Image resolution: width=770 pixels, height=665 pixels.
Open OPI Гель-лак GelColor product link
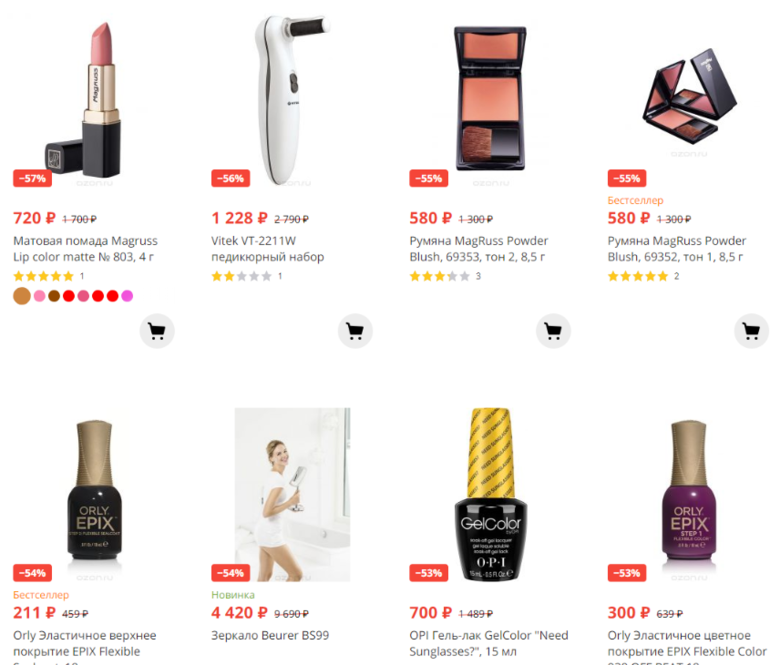[489, 643]
